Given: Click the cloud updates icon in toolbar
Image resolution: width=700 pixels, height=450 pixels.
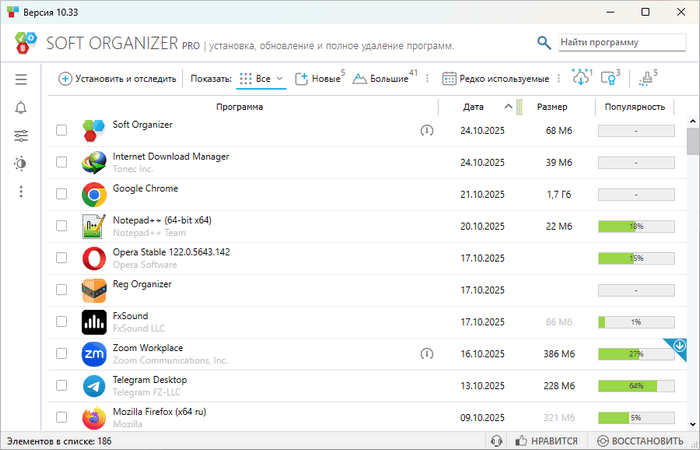Looking at the screenshot, I should (581, 79).
